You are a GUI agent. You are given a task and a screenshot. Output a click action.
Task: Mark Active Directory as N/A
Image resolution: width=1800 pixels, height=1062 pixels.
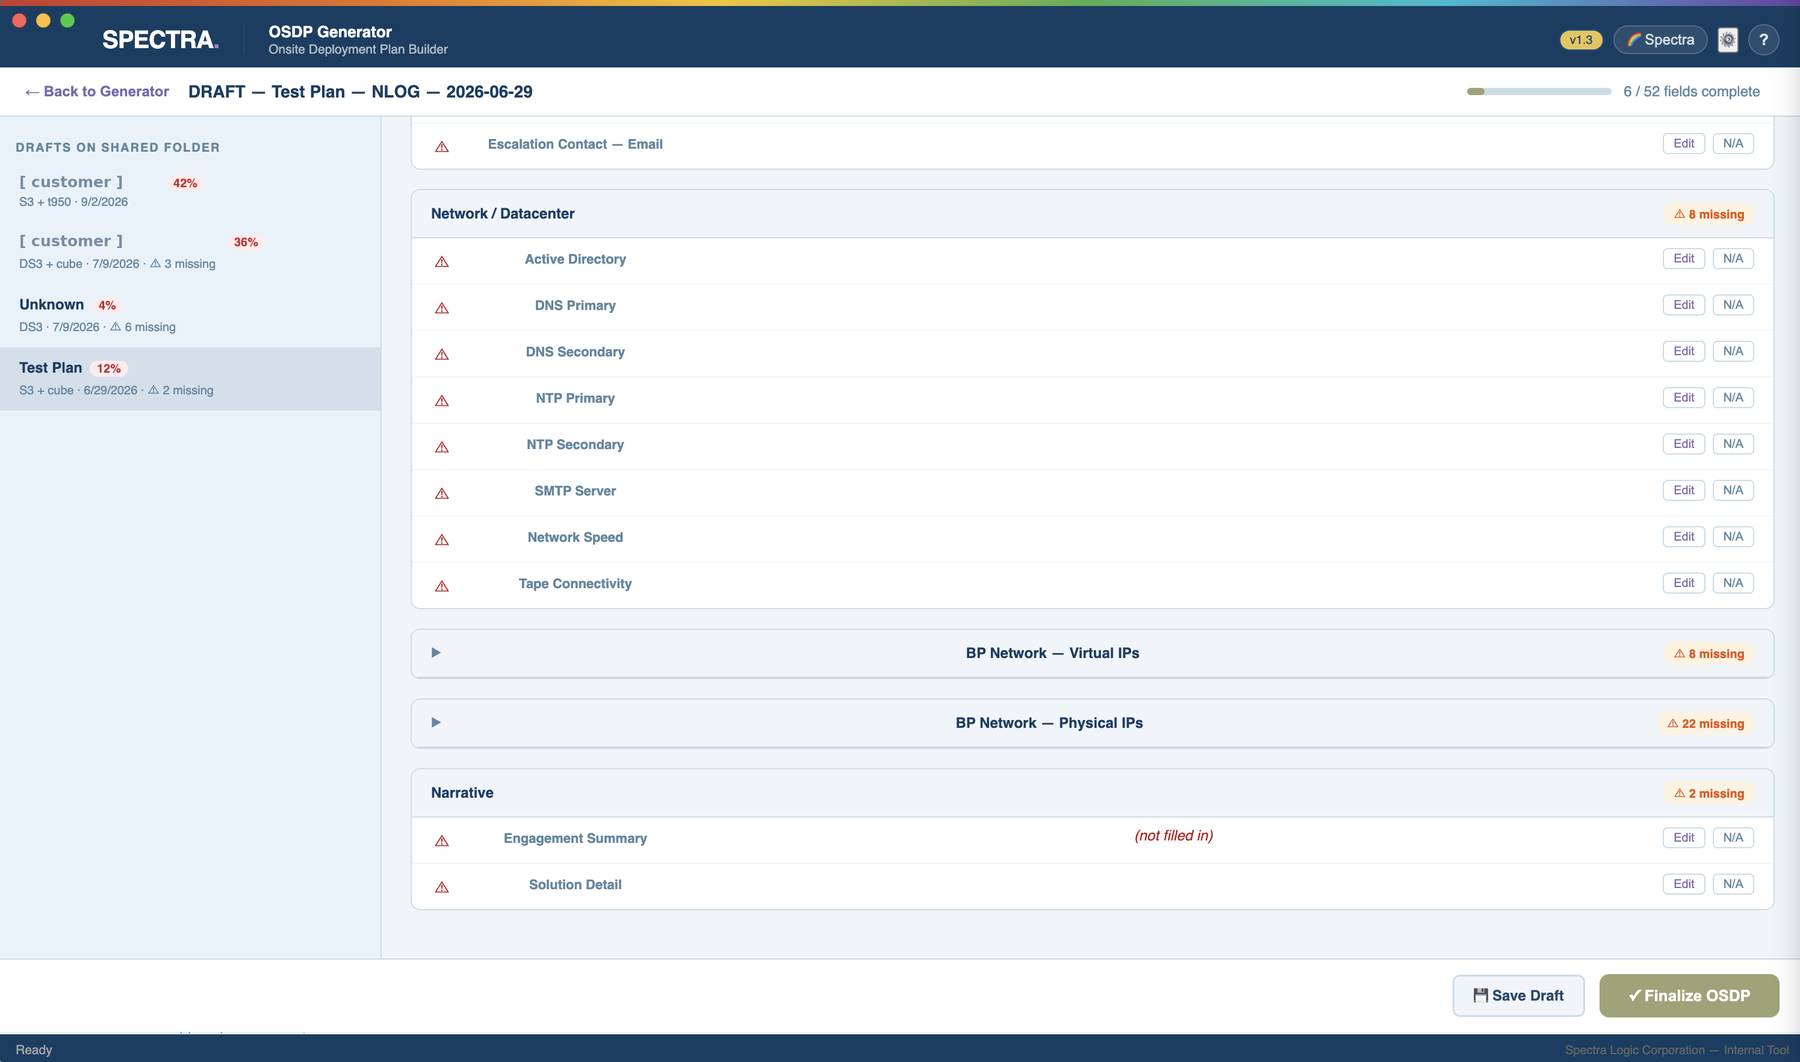[x=1733, y=259]
